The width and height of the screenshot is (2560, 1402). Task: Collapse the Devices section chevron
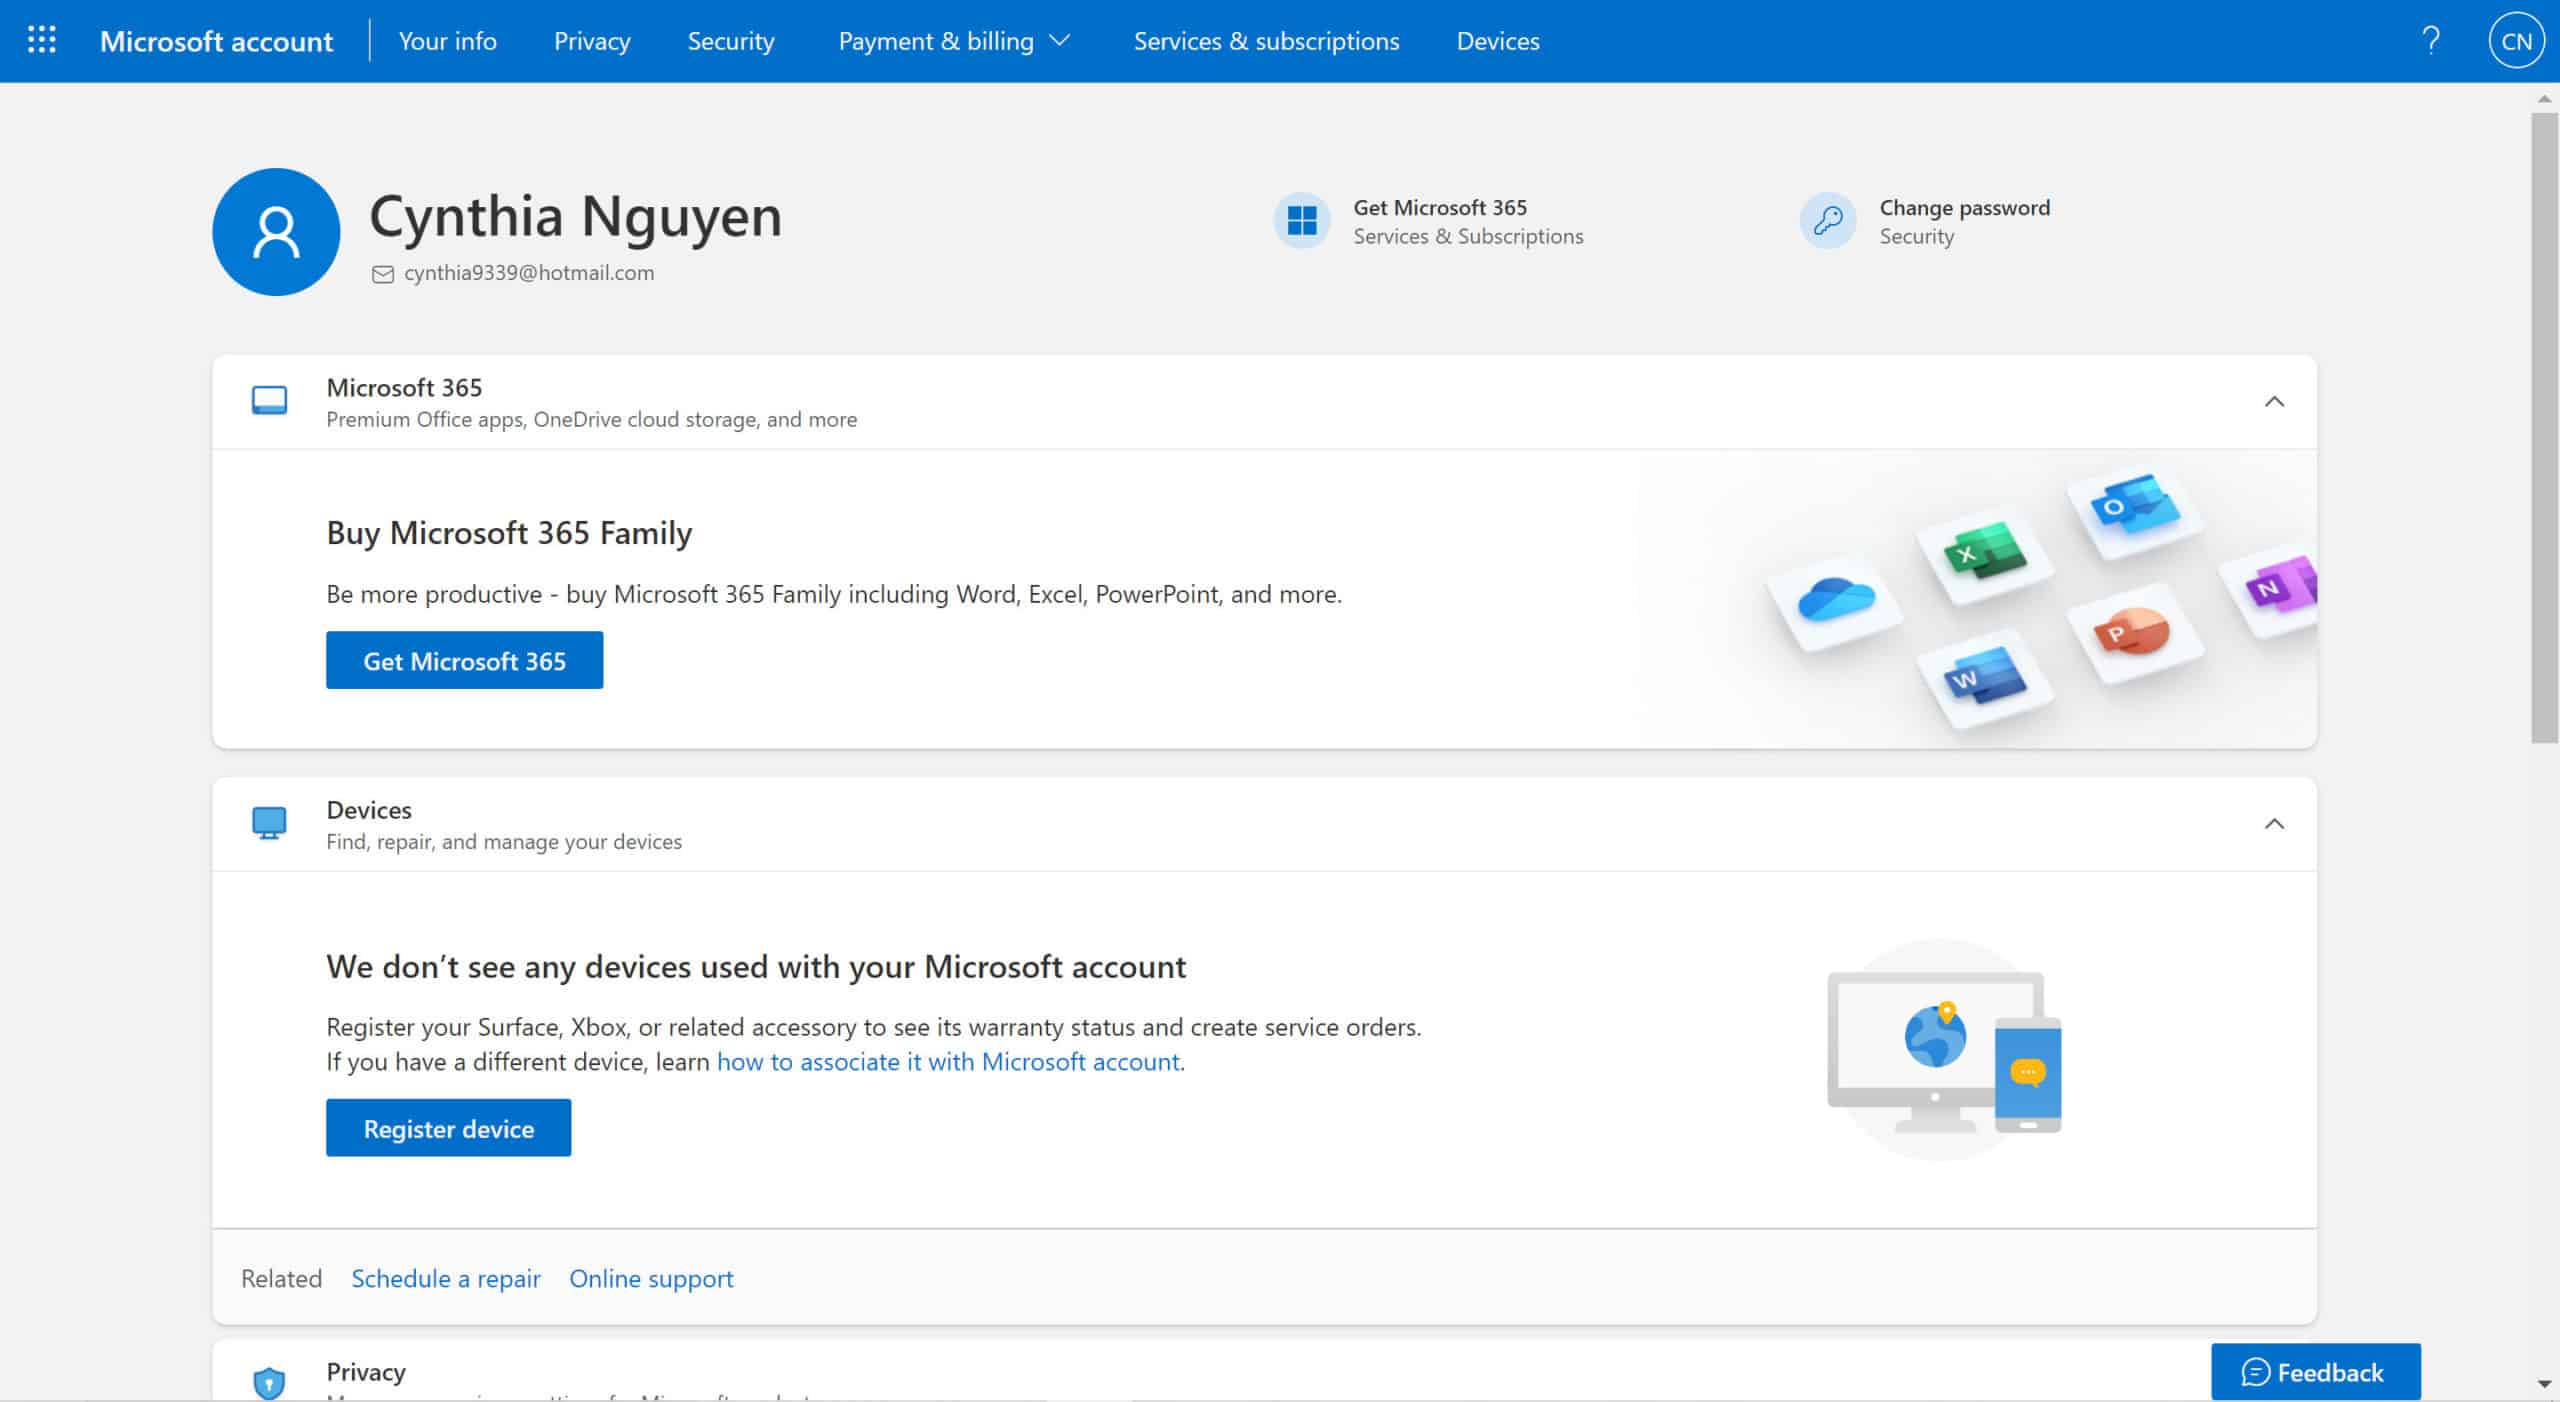[2274, 824]
